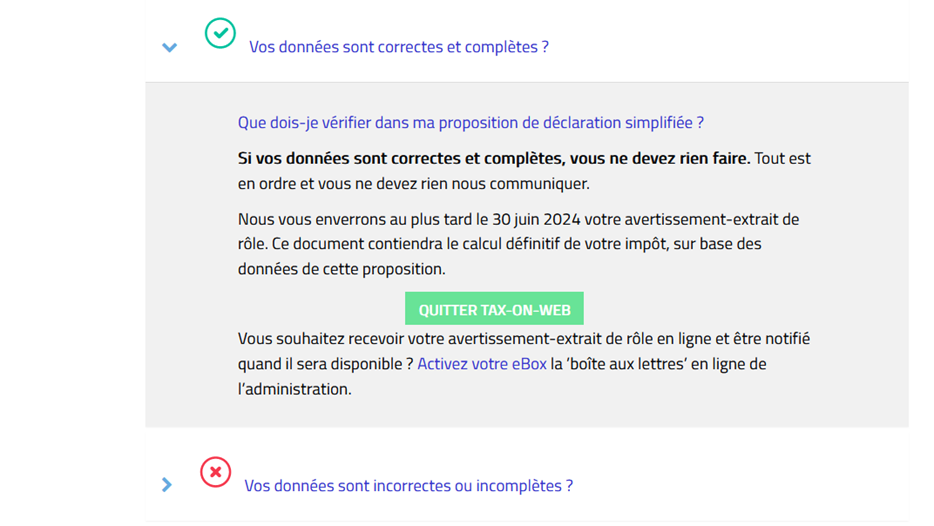The width and height of the screenshot is (934, 526).
Task: Click the paragraph starting 'Nous vous enverrons'
Action: tap(518, 244)
